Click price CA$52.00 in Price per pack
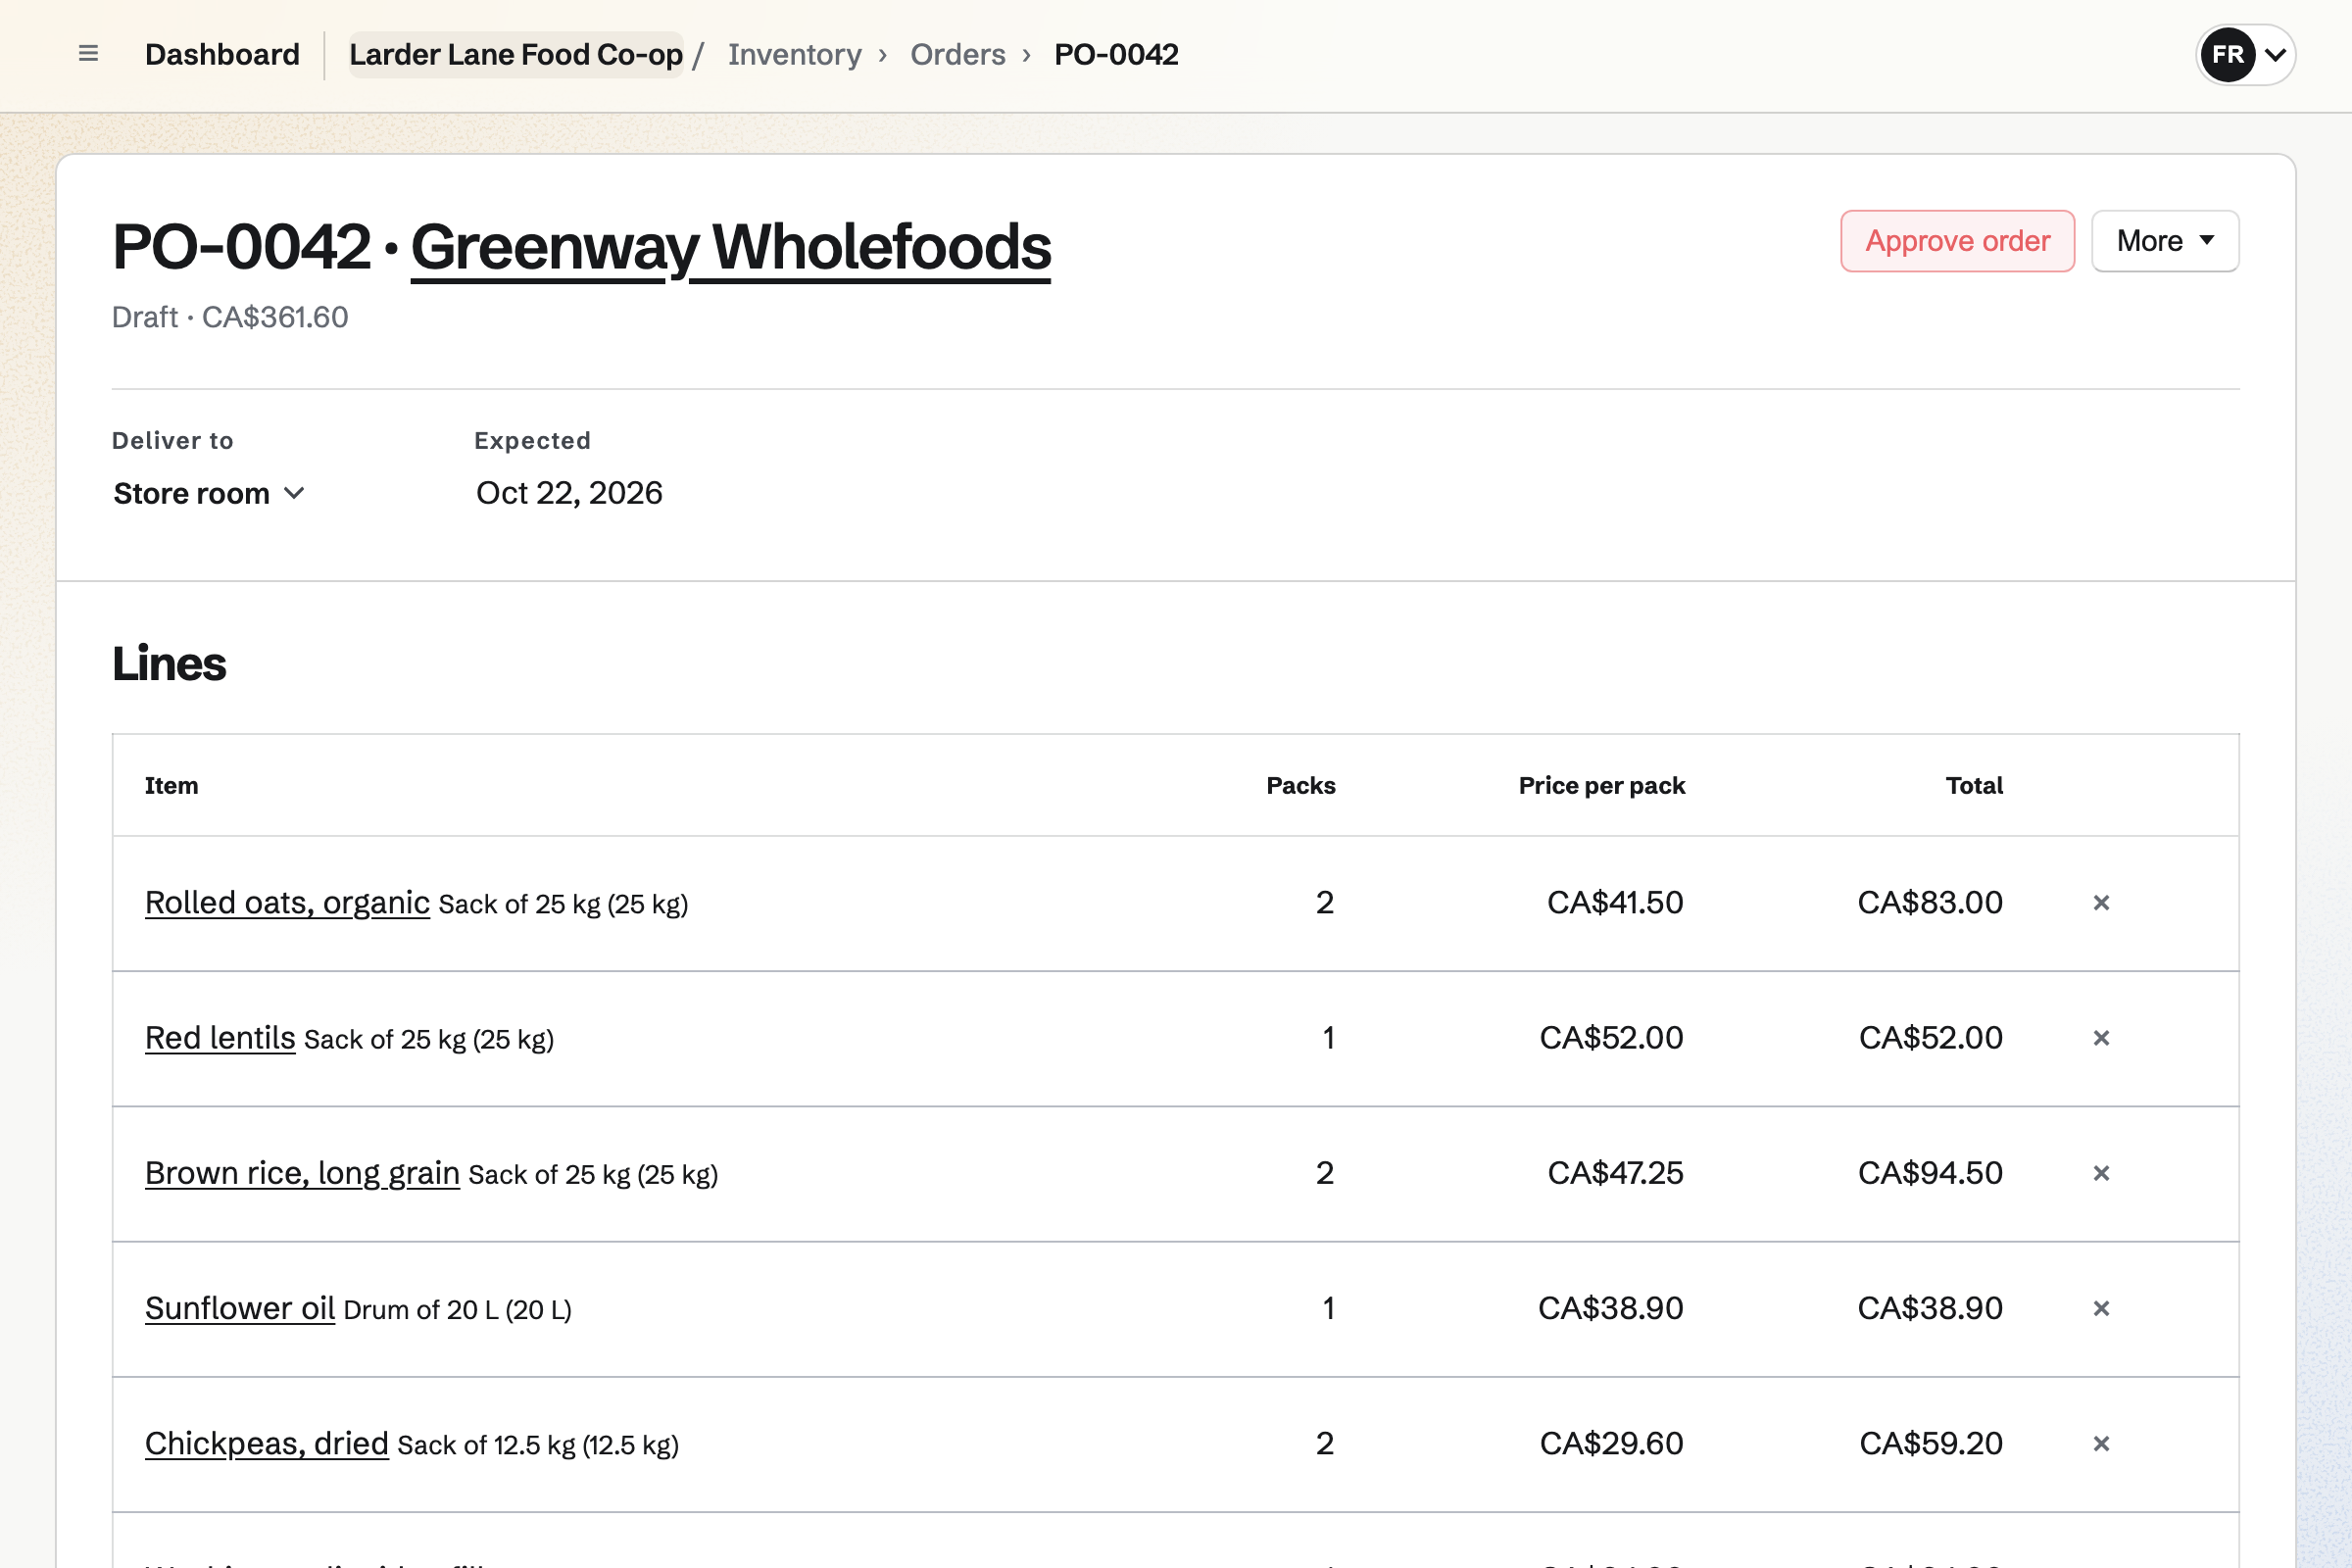 [1611, 1038]
